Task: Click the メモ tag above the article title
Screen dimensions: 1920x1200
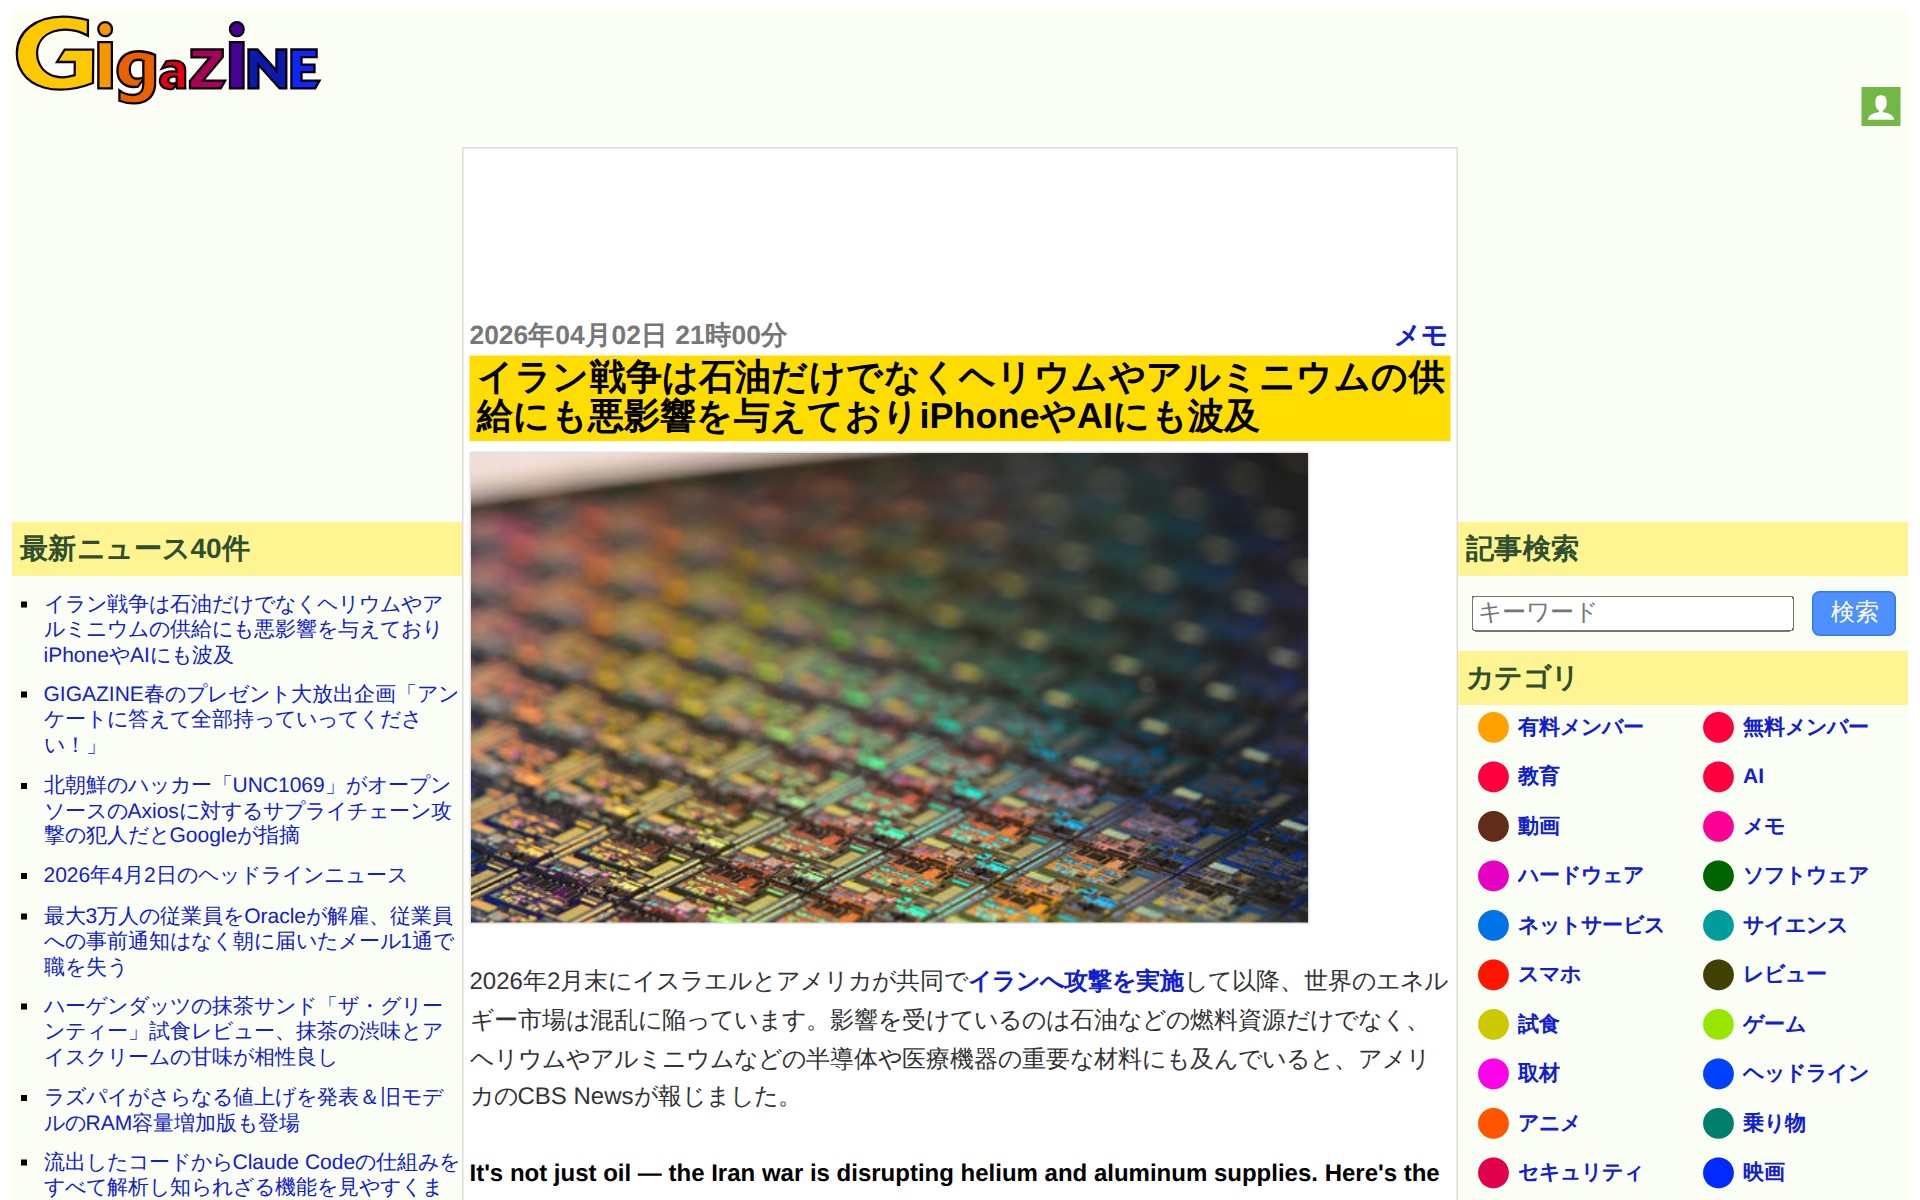Action: tap(1421, 336)
